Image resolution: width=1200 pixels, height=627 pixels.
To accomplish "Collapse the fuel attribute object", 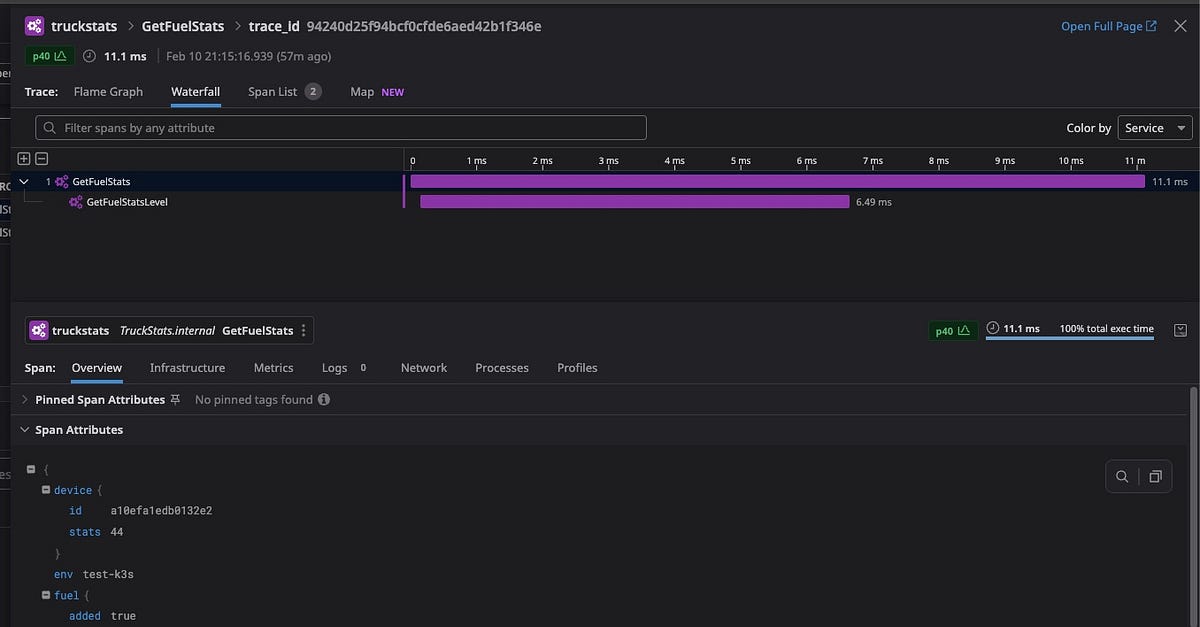I will pyautogui.click(x=46, y=595).
